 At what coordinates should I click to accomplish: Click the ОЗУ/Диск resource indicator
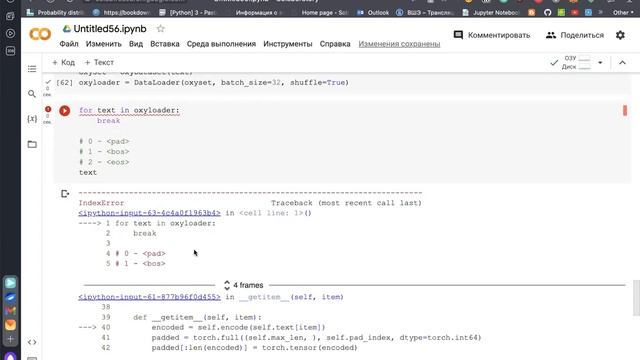[x=576, y=62]
